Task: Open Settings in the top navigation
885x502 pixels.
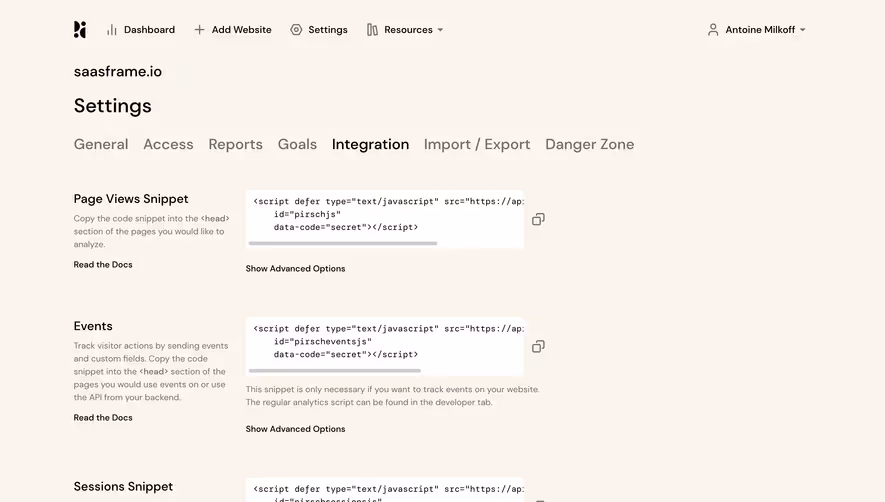Action: (x=319, y=29)
